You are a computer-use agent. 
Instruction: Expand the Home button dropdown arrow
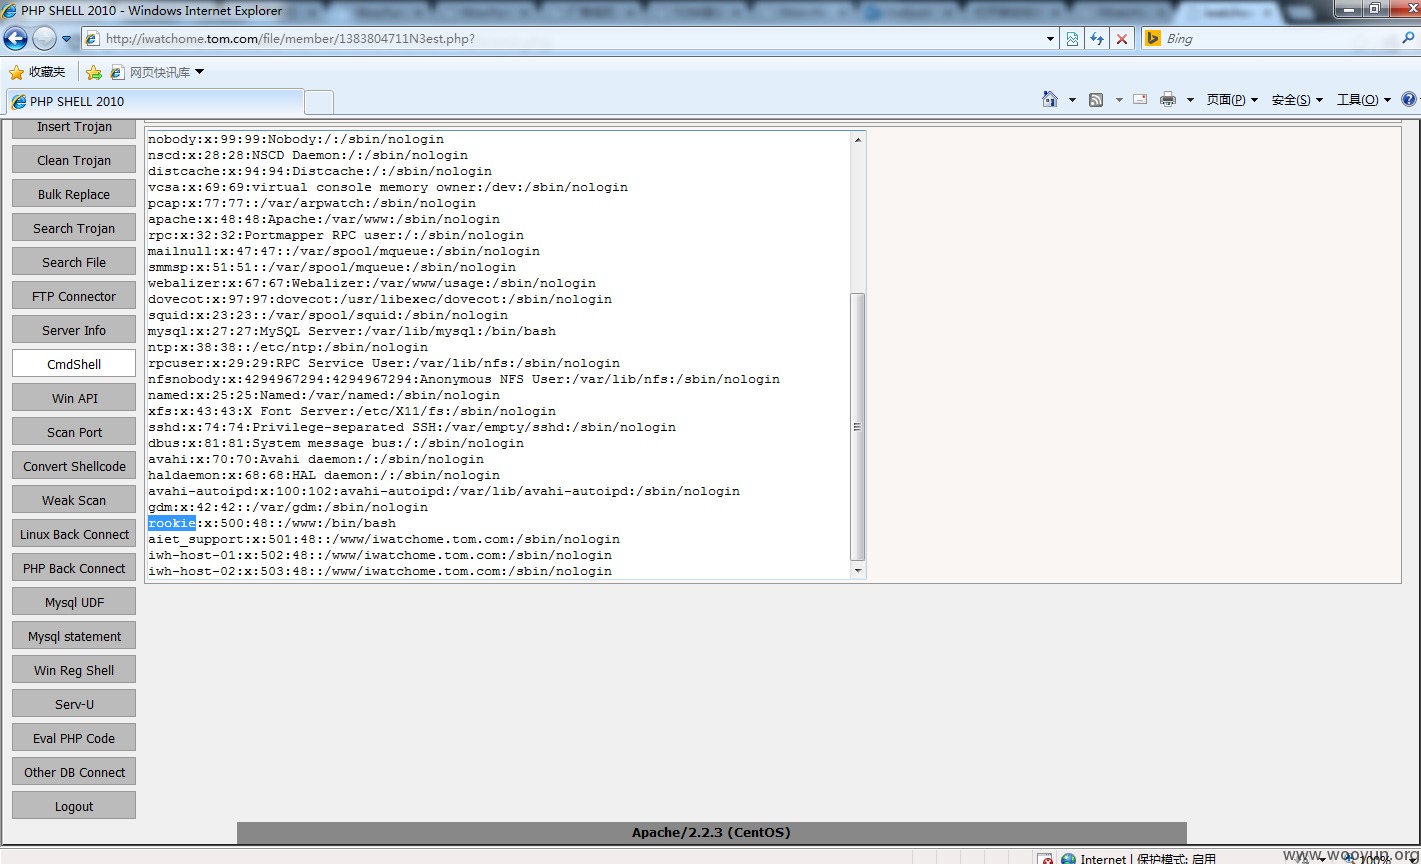point(1072,100)
